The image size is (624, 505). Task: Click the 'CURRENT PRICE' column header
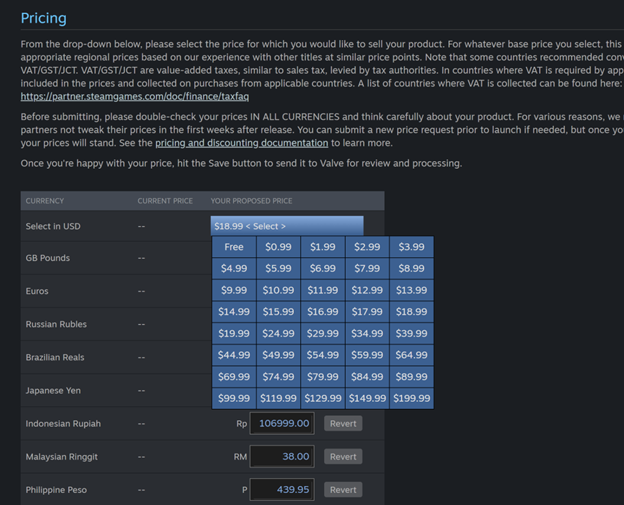[165, 201]
